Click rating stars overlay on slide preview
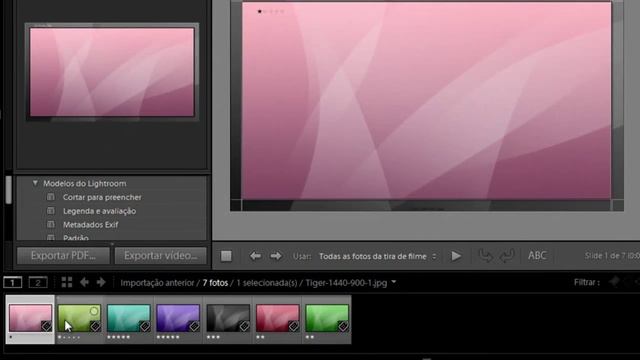640x360 pixels. pyautogui.click(x=271, y=11)
